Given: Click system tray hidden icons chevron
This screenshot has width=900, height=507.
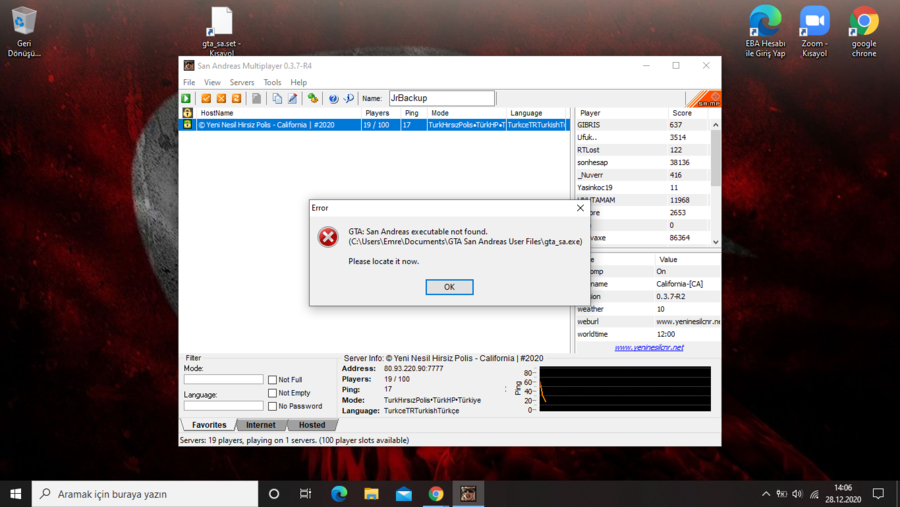Looking at the screenshot, I should point(766,494).
